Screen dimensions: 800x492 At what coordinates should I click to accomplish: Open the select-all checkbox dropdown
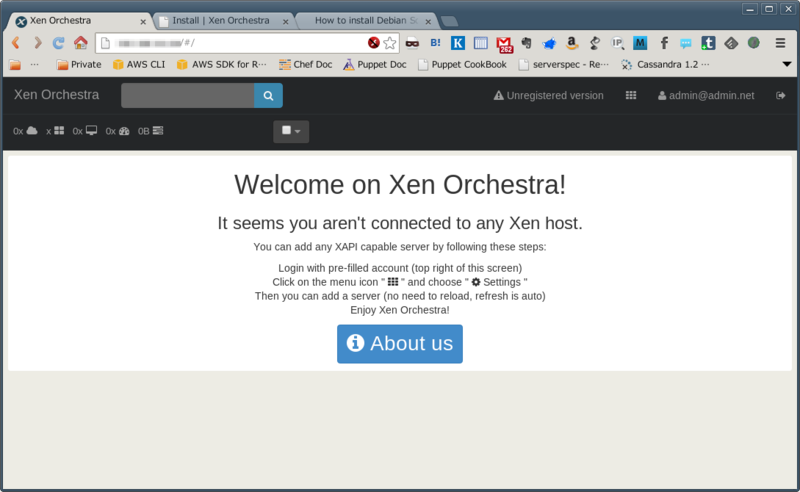(291, 131)
